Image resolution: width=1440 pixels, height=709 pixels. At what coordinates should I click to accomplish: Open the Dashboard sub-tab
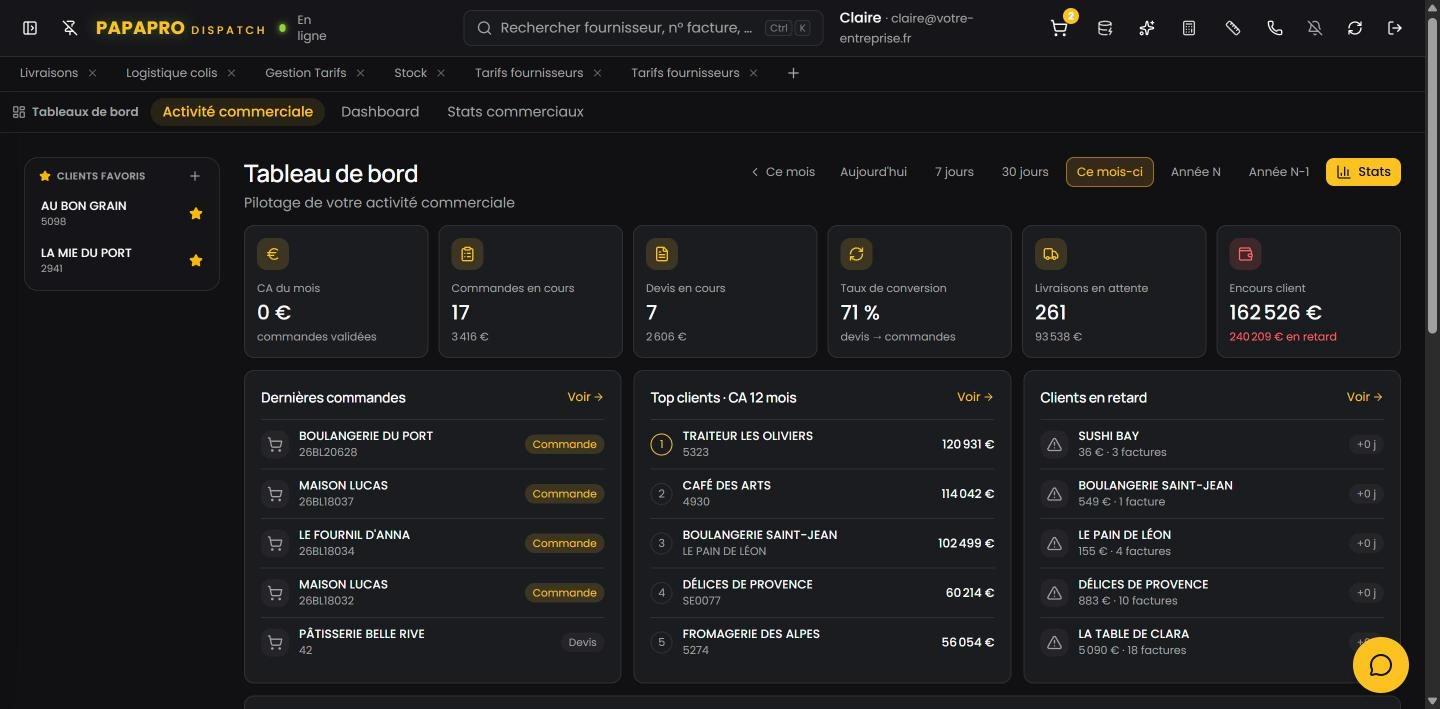coord(380,112)
